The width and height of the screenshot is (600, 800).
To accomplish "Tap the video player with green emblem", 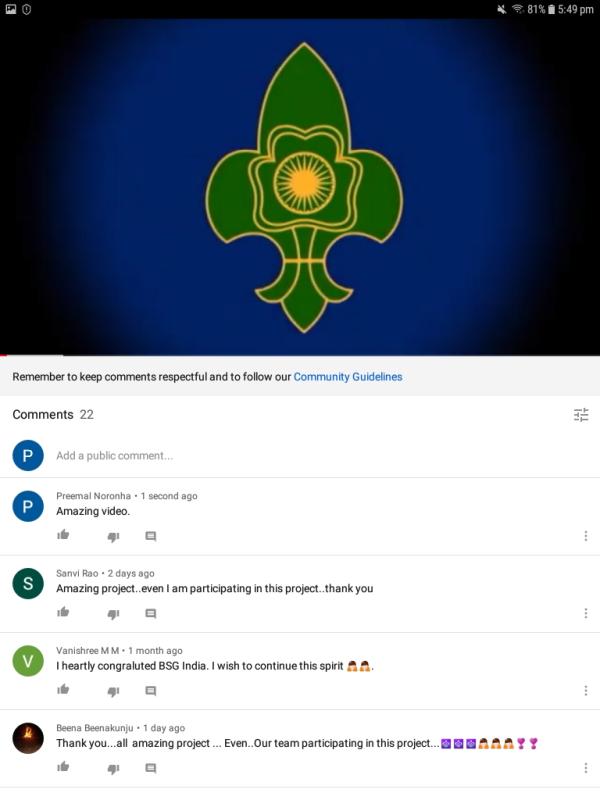I will coord(300,187).
